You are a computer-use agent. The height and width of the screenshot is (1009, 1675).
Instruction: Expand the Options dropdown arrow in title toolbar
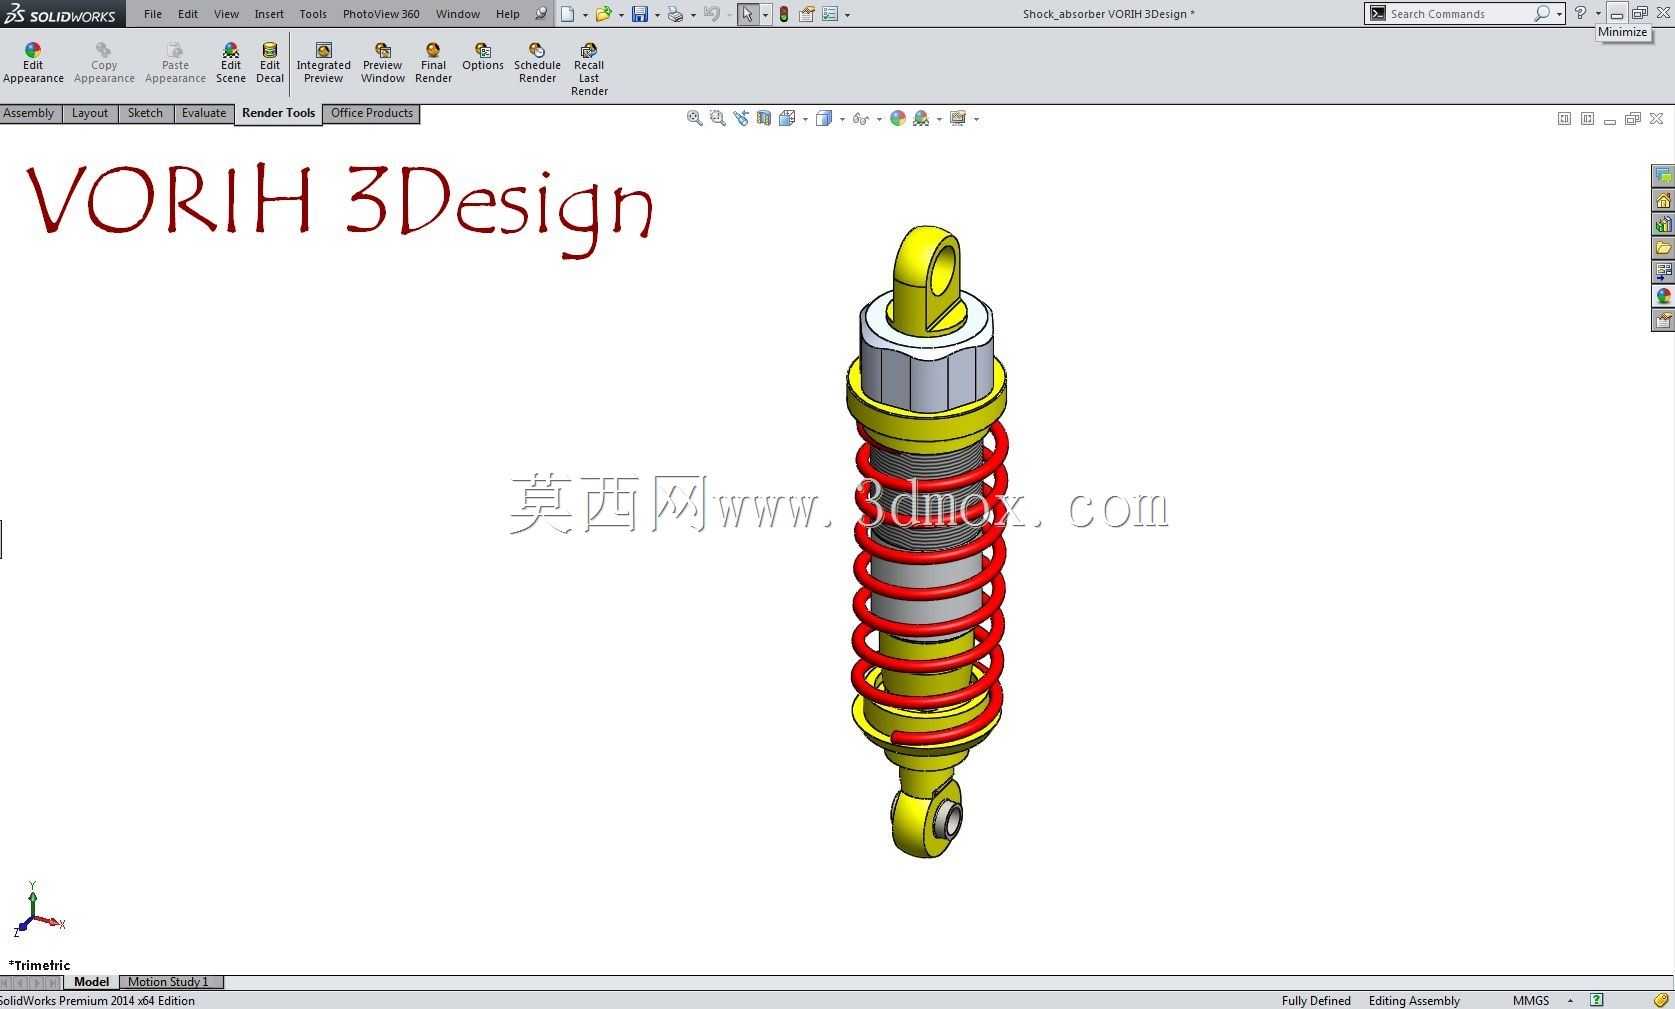coord(847,15)
